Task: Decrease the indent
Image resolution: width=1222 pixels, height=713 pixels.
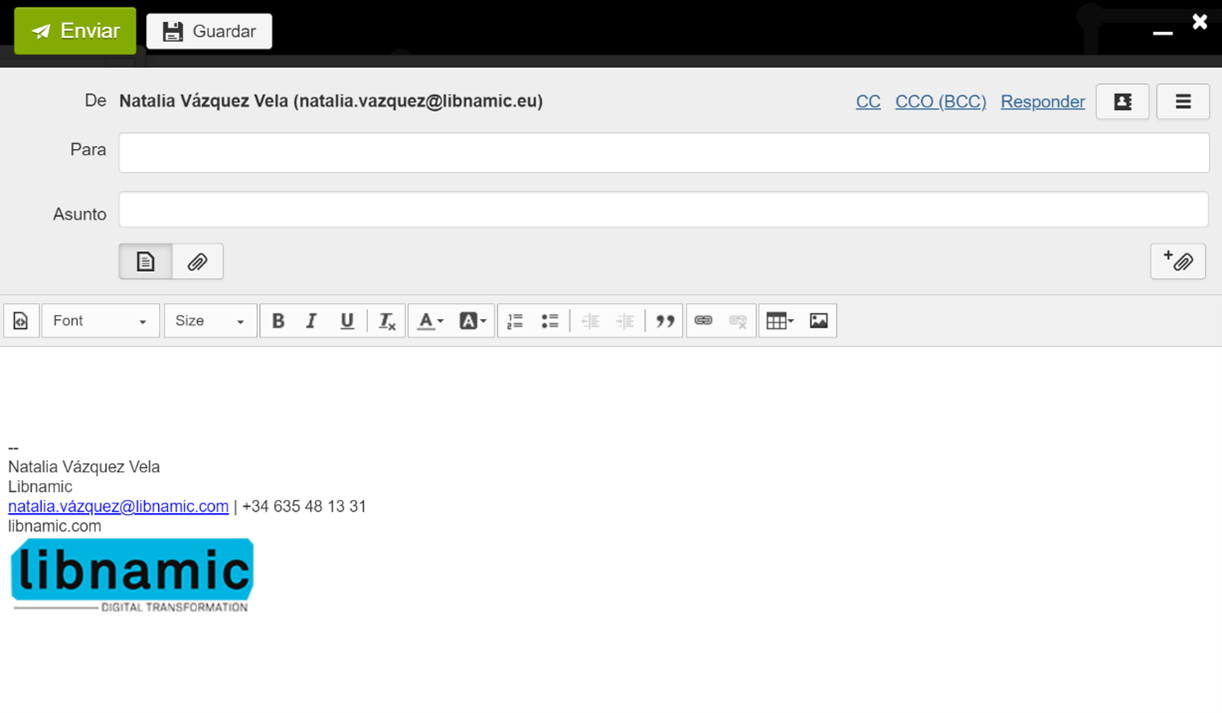Action: [x=590, y=321]
